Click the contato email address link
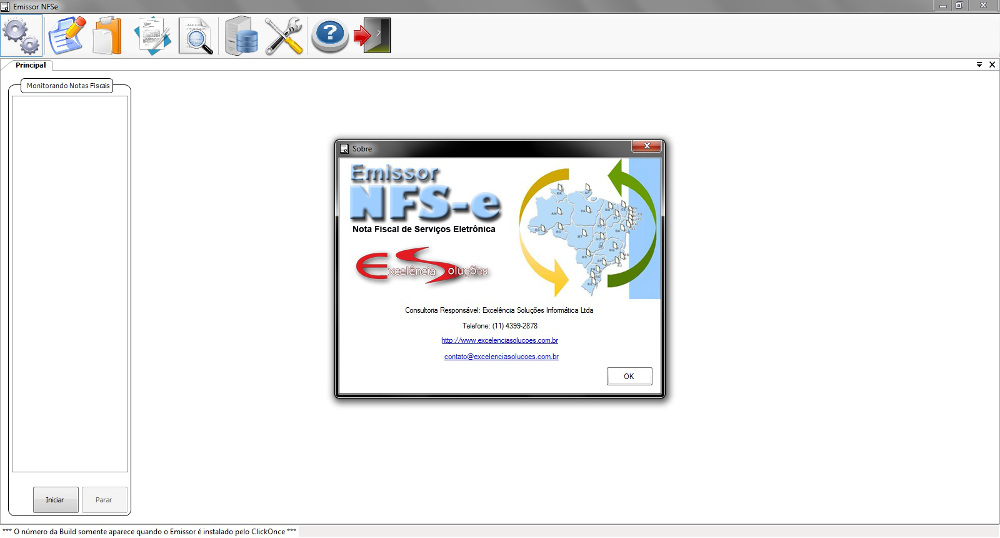 pyautogui.click(x=501, y=356)
